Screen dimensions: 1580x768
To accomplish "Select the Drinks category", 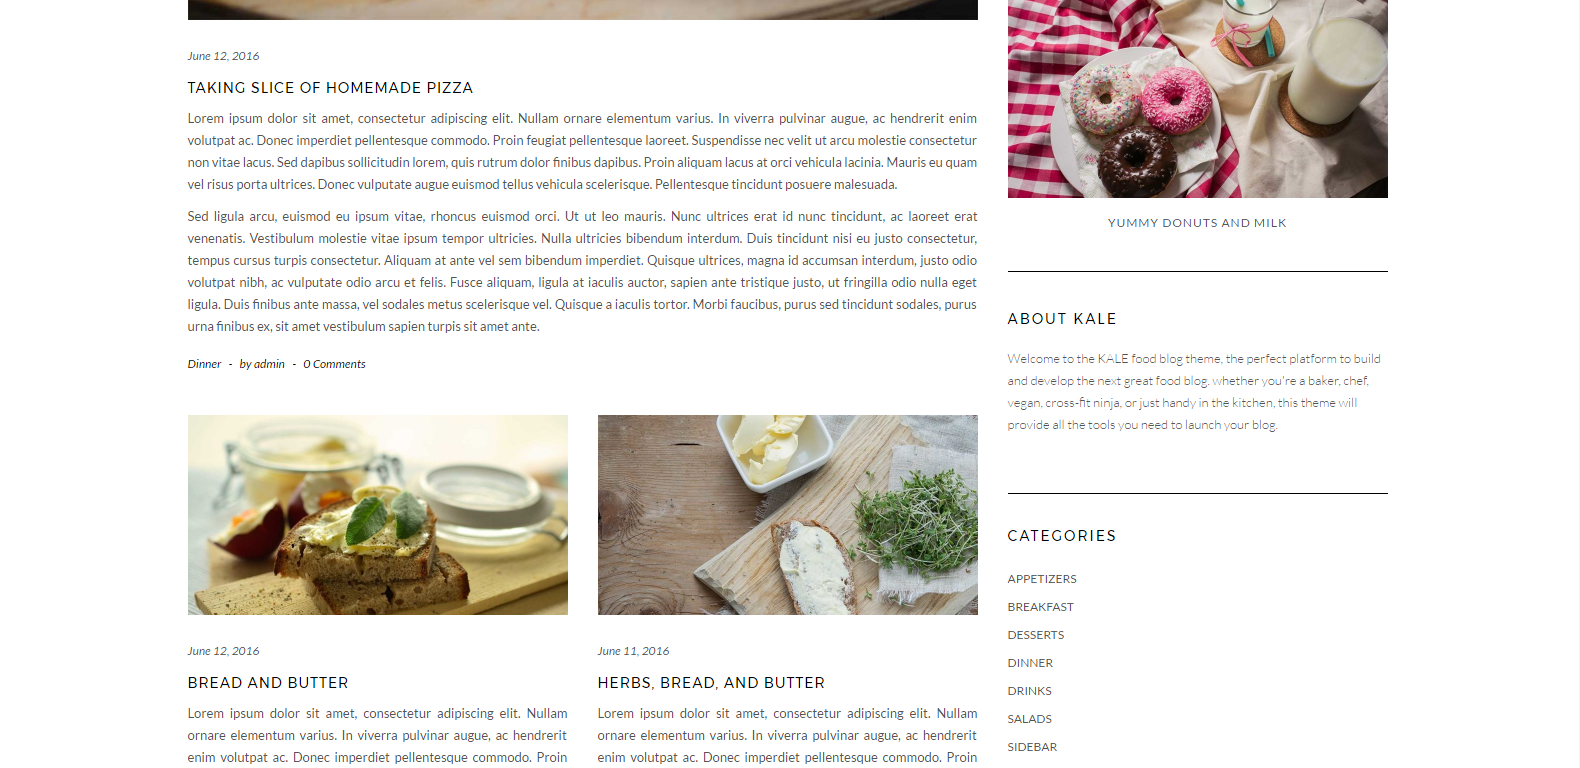I will pos(1029,691).
